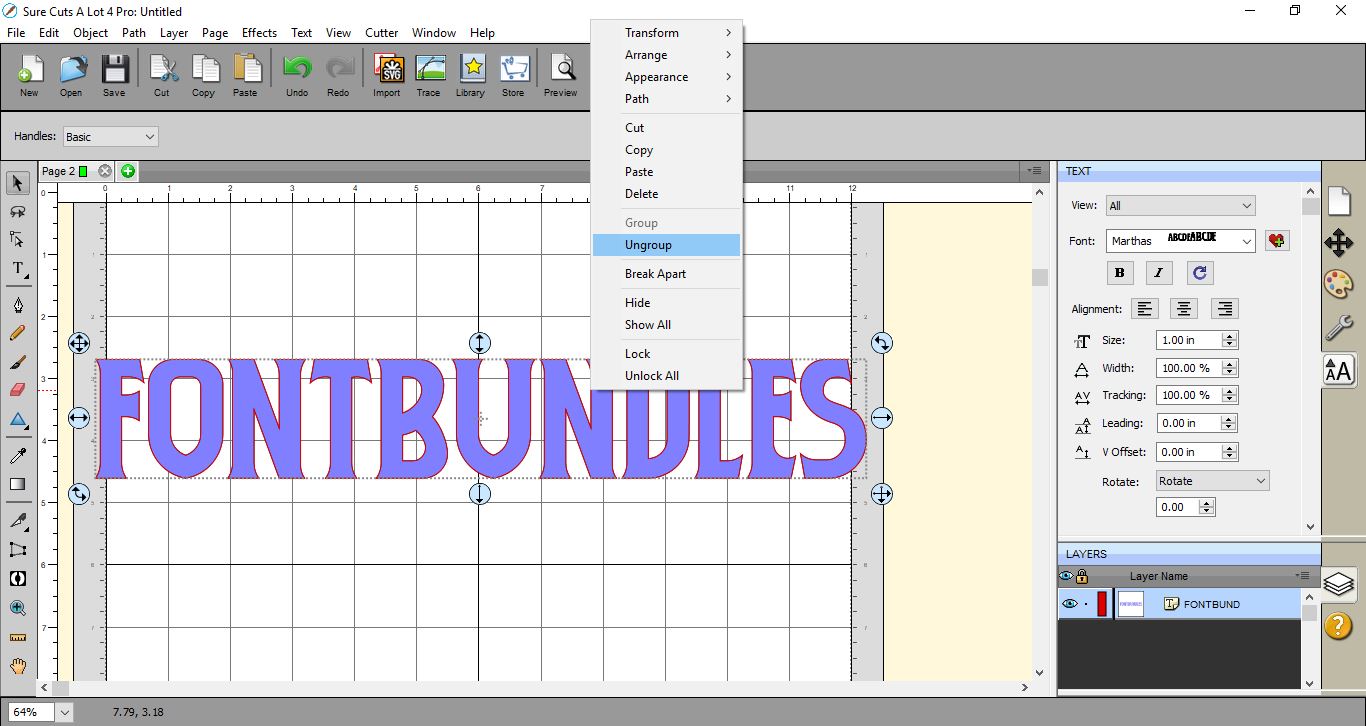Choose Delete in the context menu
This screenshot has height=726, width=1366.
pyautogui.click(x=666, y=194)
